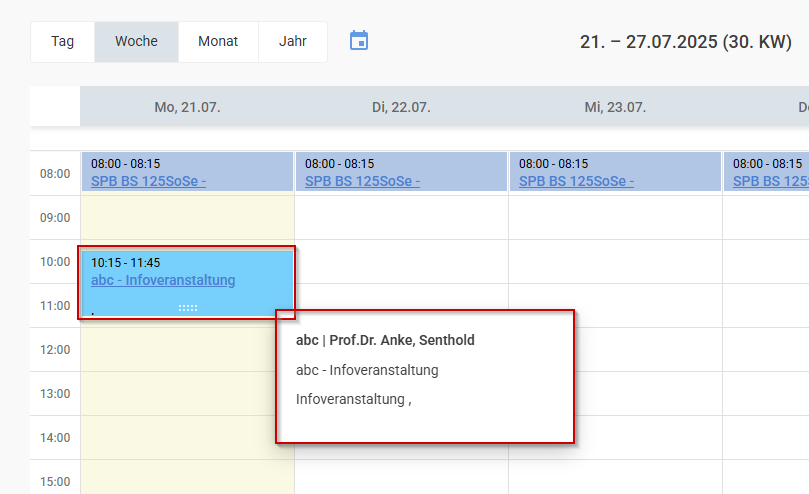Click the week range title 21. – 27.07.2025

point(686,41)
